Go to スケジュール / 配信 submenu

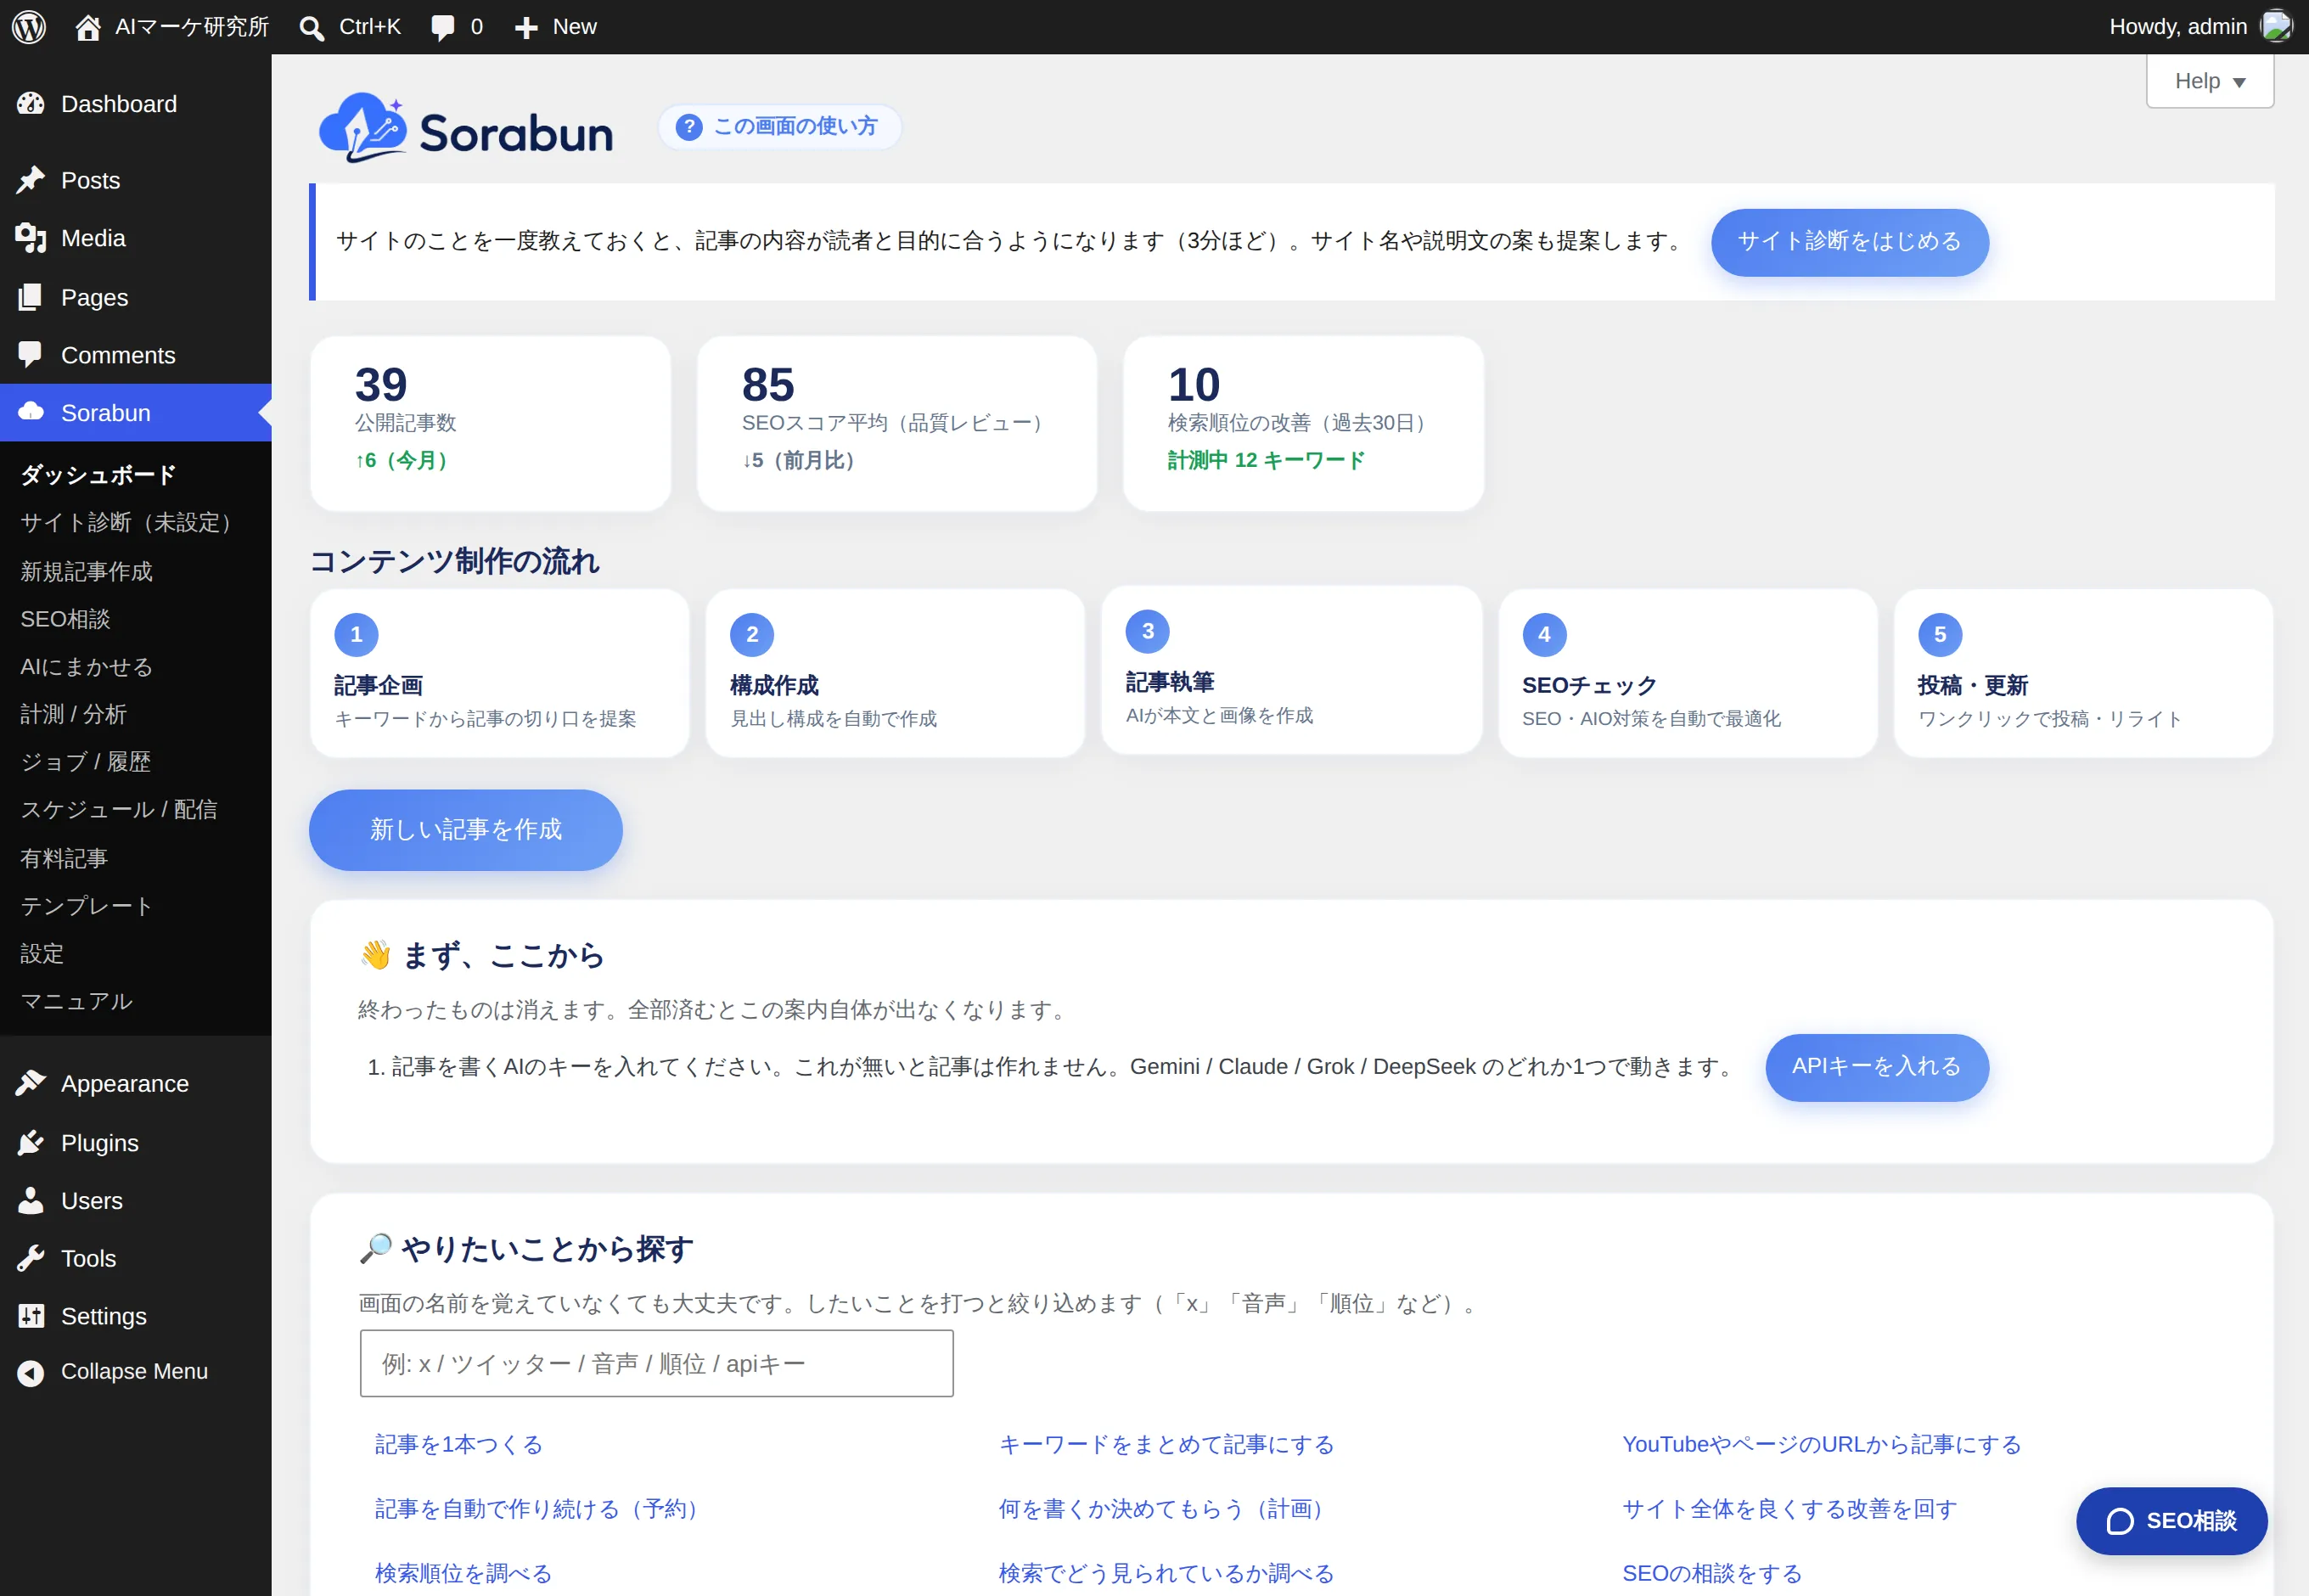(119, 809)
